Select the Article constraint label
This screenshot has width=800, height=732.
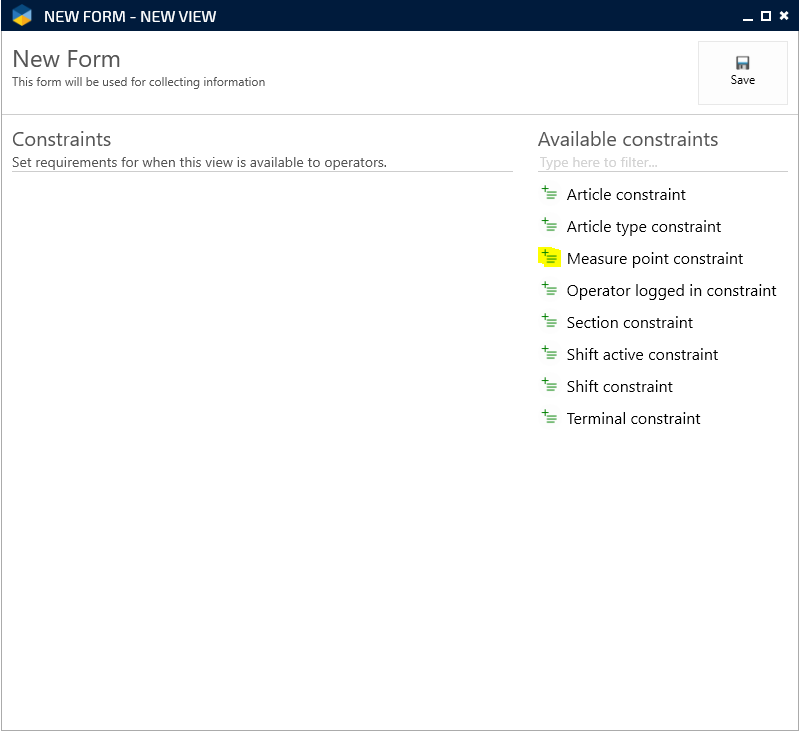(x=626, y=195)
